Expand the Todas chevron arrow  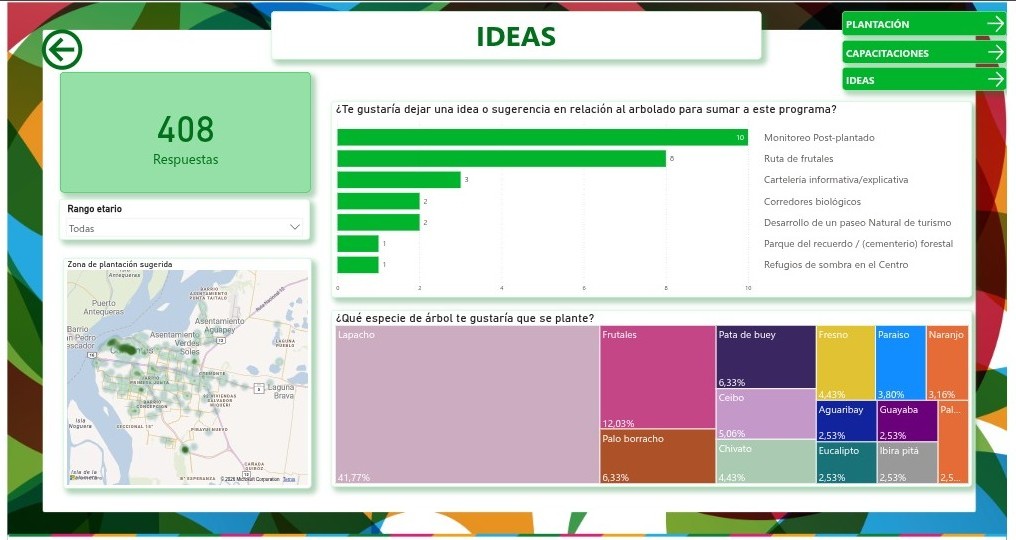[x=295, y=227]
